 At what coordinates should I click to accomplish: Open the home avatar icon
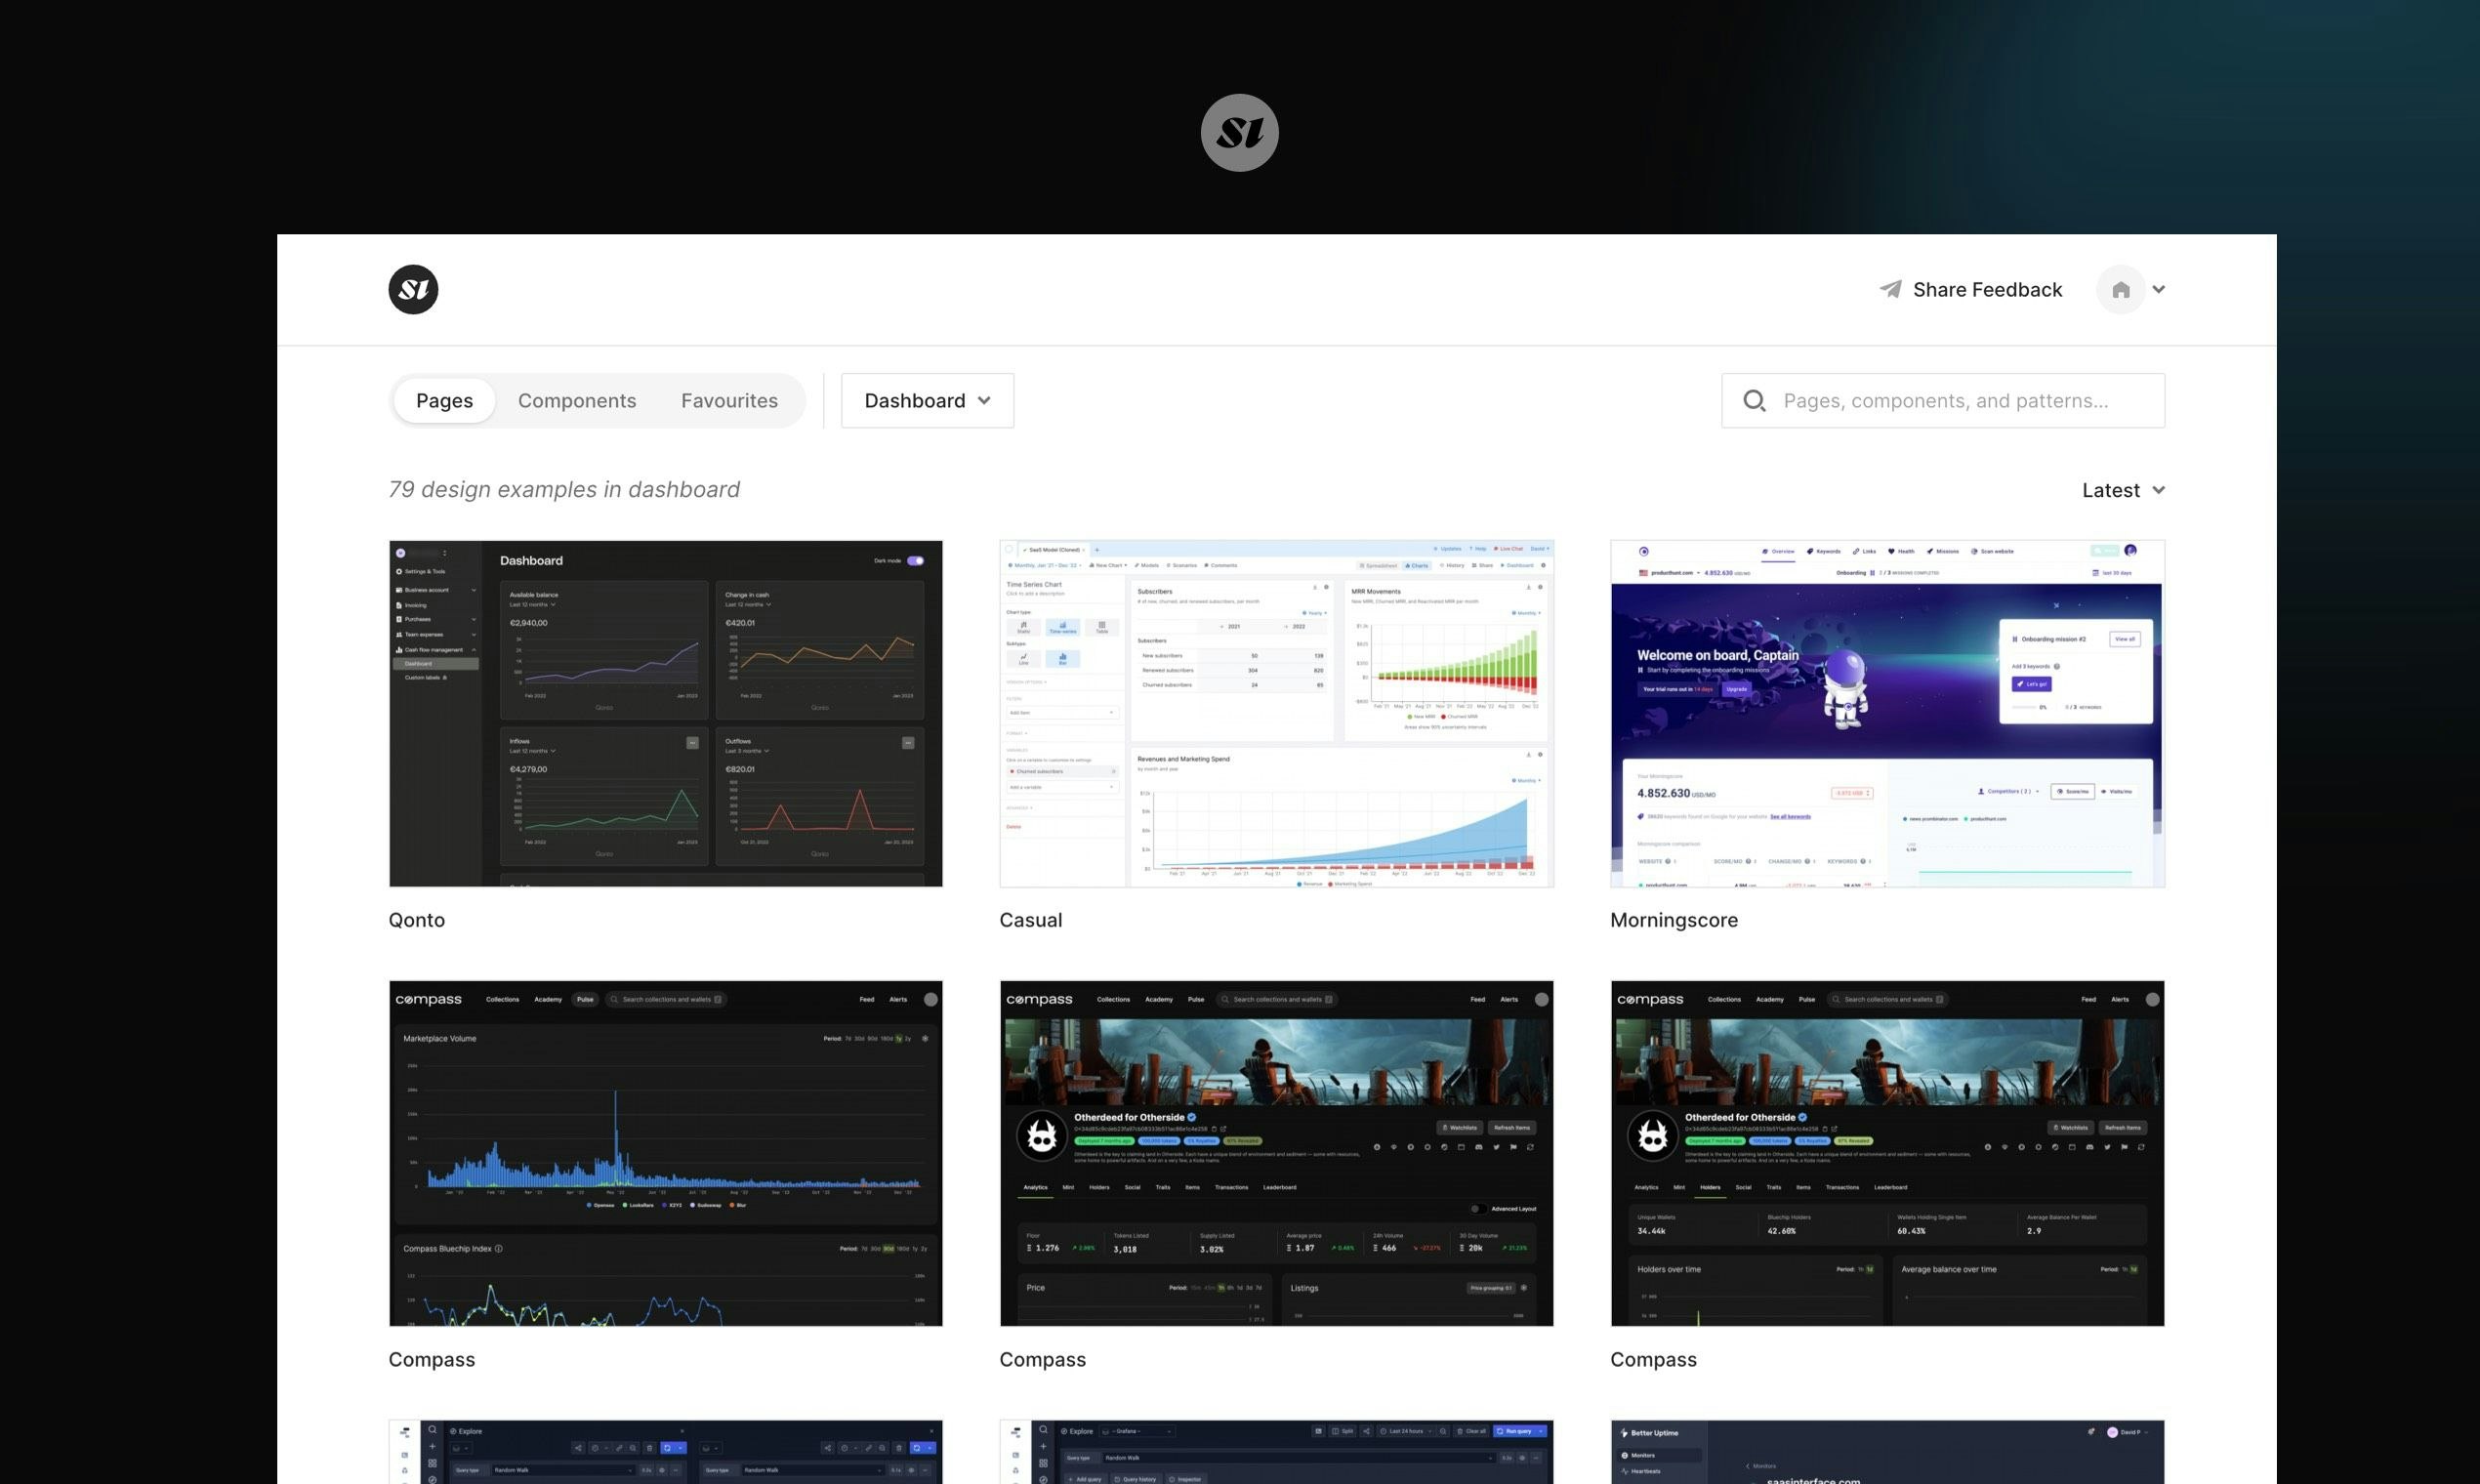click(x=2120, y=290)
